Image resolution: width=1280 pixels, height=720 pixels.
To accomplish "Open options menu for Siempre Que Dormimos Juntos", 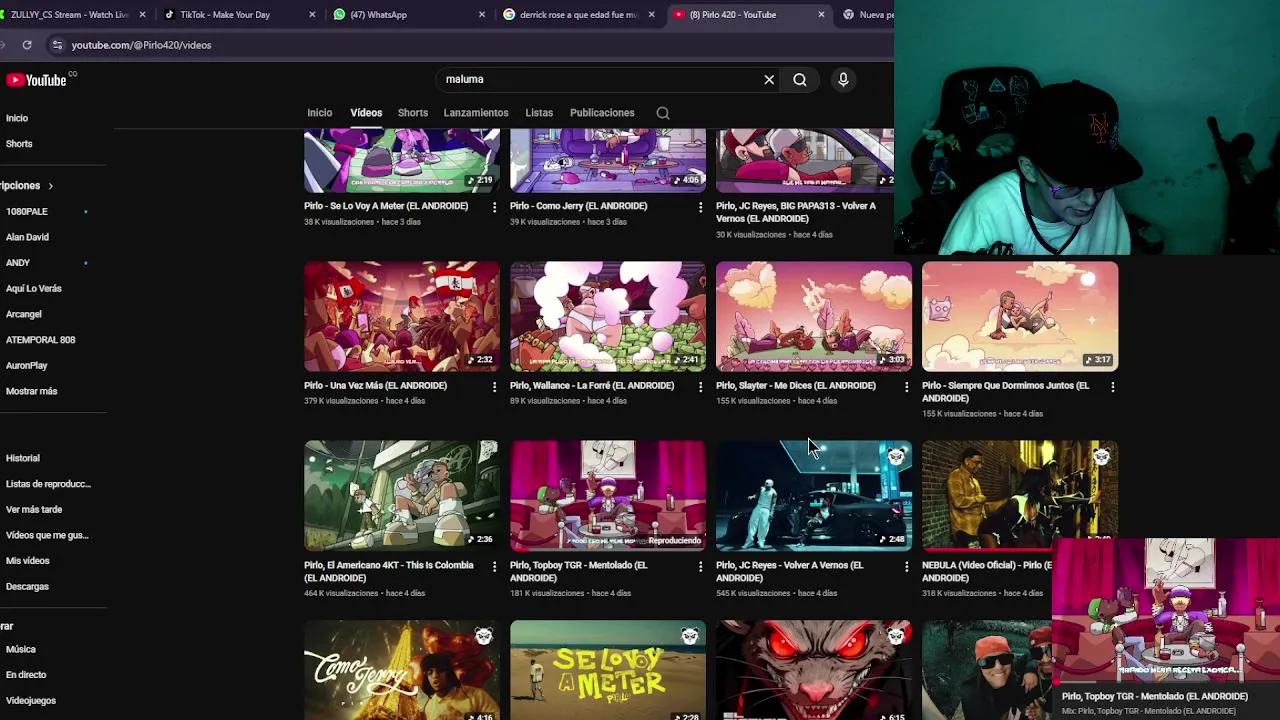I will click(x=1112, y=386).
